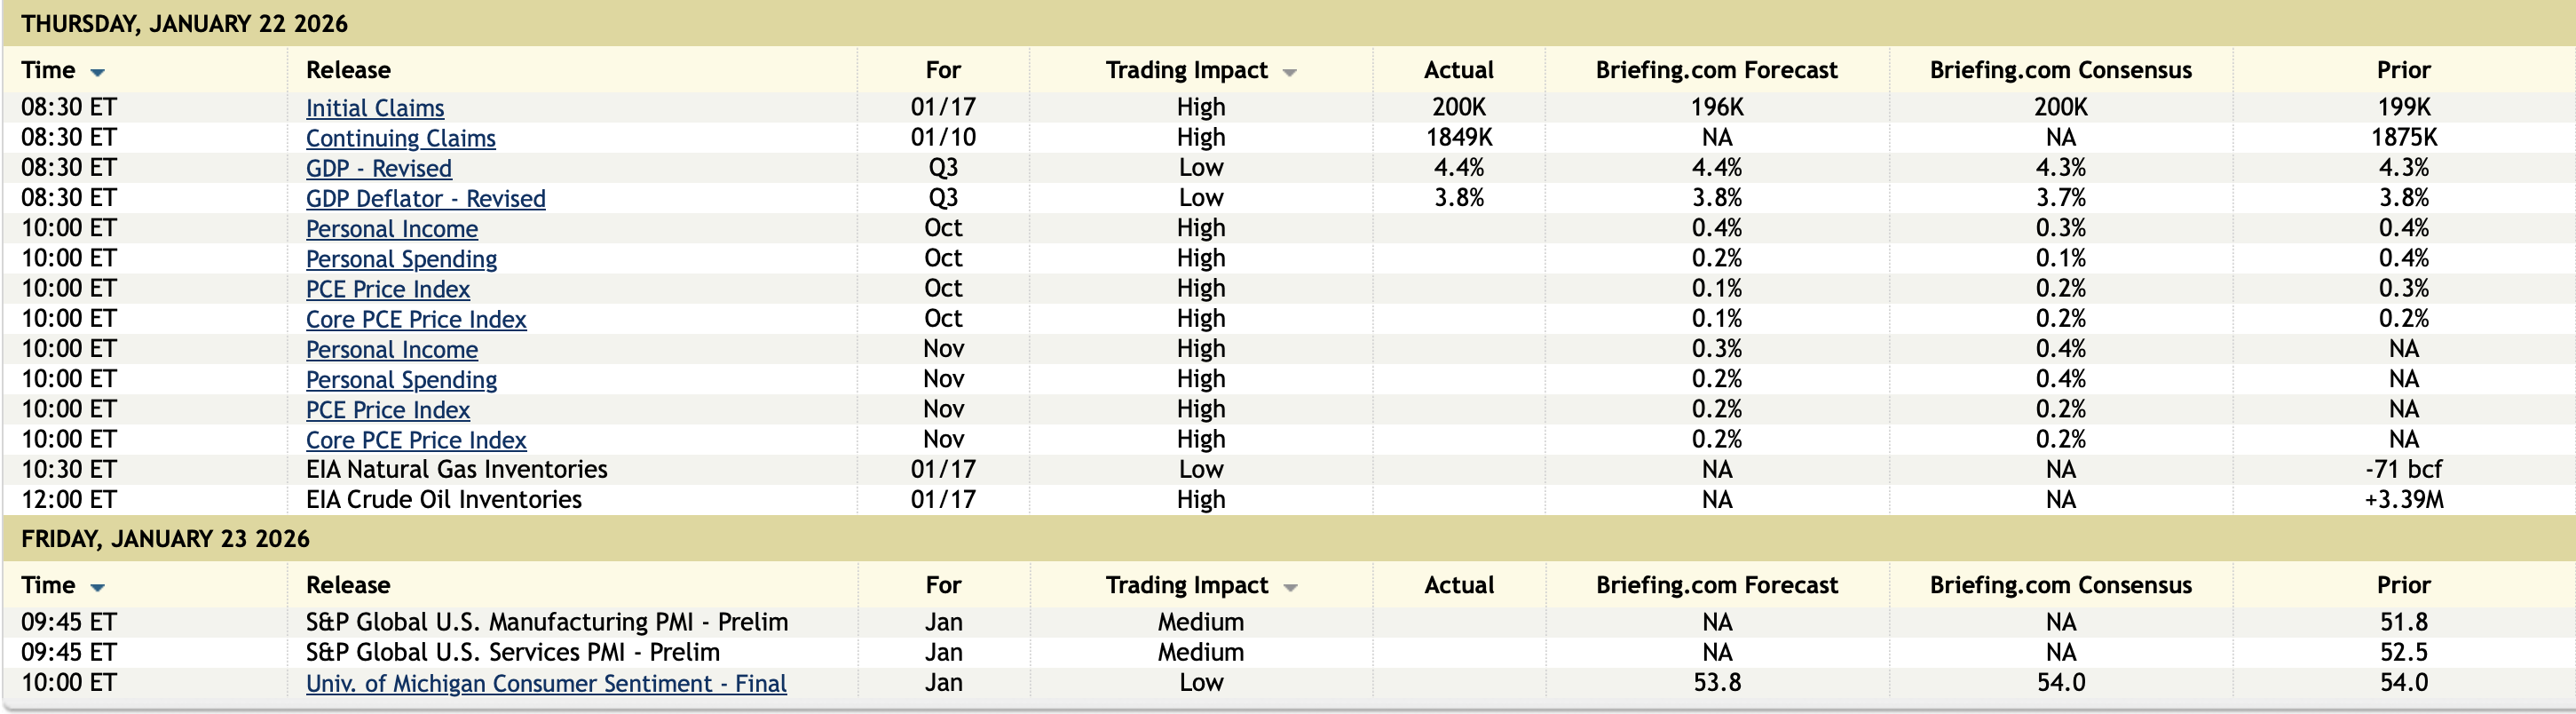Open the Personal Income link for Nov
This screenshot has height=714, width=2576.
pyautogui.click(x=391, y=350)
